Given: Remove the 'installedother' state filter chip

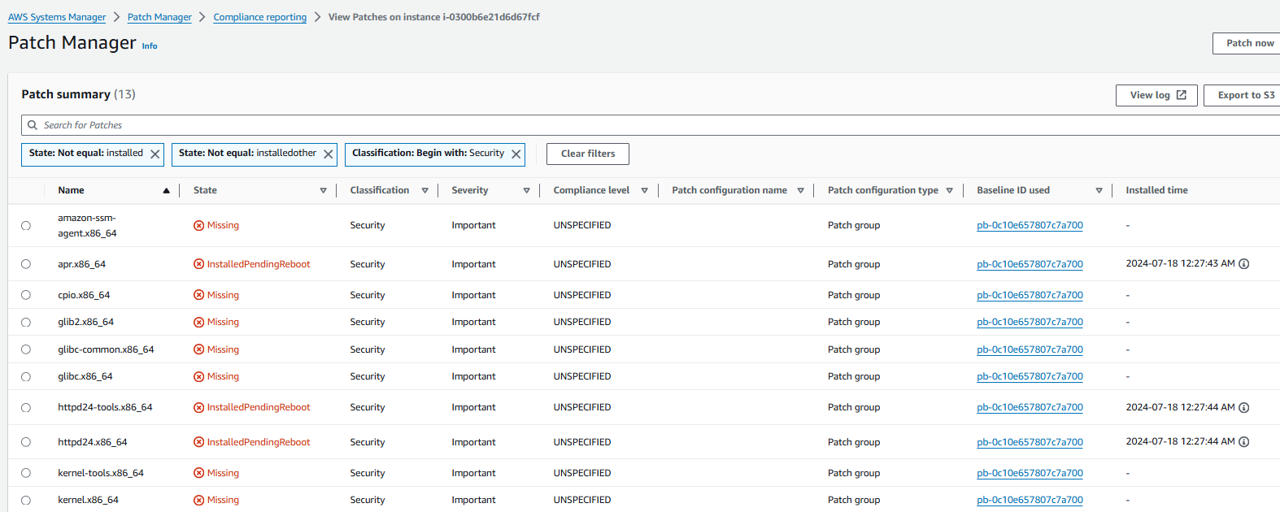Looking at the screenshot, I should [328, 154].
